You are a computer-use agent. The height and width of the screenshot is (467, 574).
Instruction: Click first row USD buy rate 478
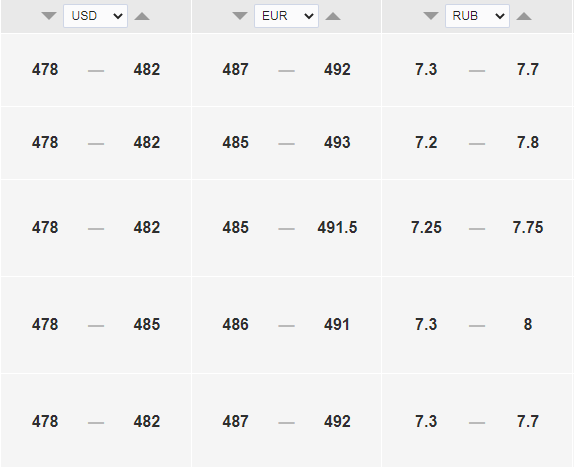[45, 70]
